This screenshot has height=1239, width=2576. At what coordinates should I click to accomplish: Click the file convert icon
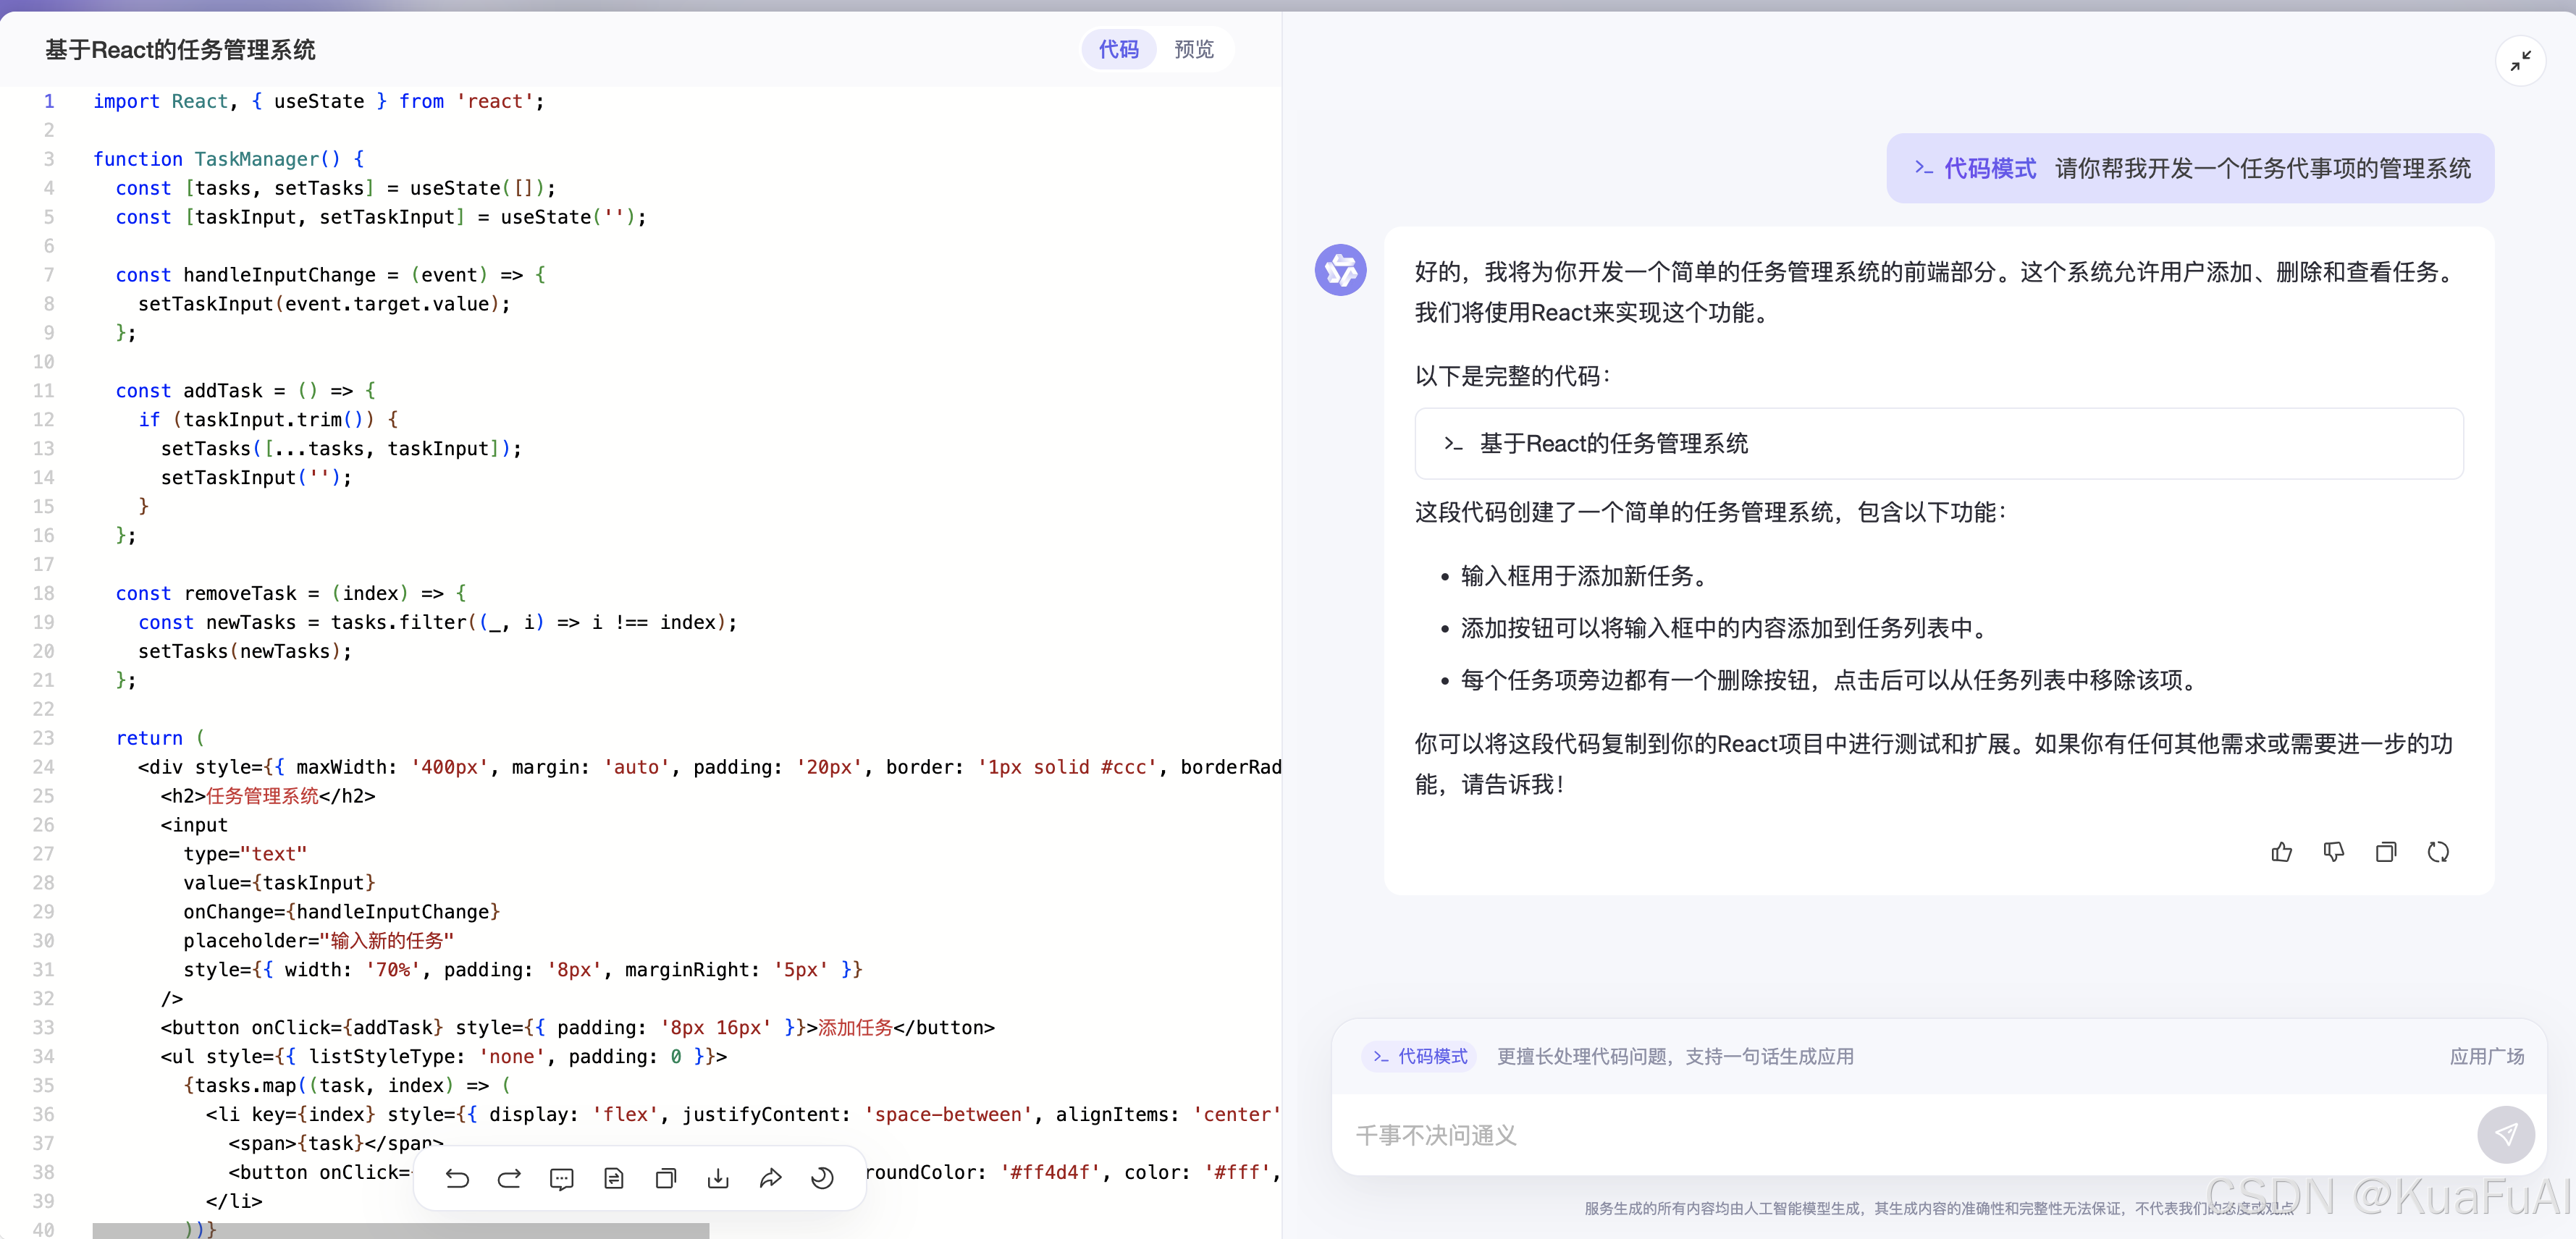tap(614, 1178)
